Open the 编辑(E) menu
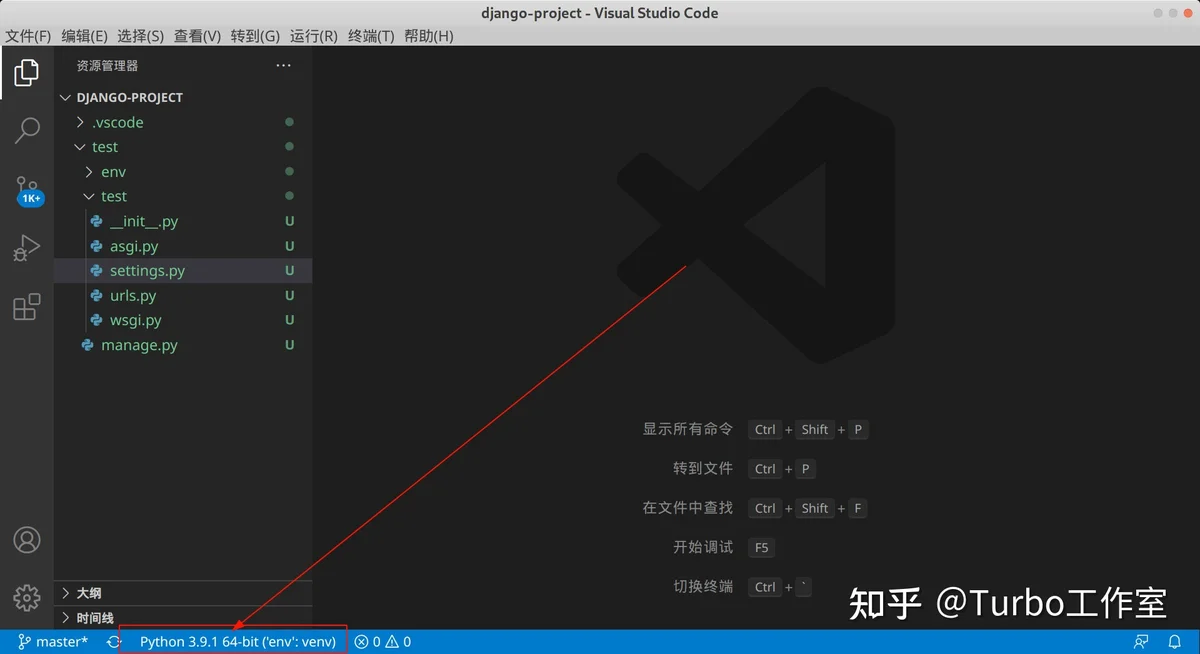Viewport: 1200px width, 654px height. (x=84, y=36)
